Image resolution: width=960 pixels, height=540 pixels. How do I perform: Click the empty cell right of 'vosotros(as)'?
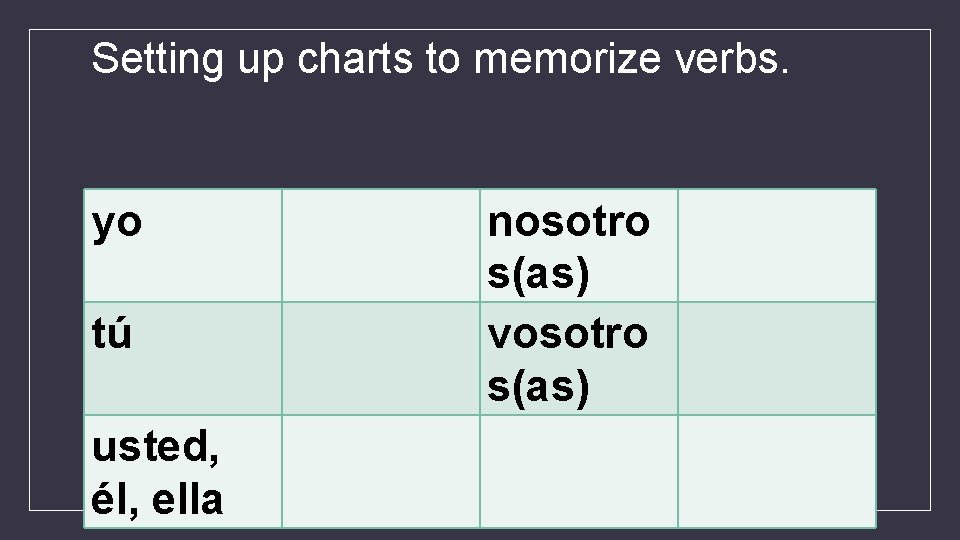[776, 358]
